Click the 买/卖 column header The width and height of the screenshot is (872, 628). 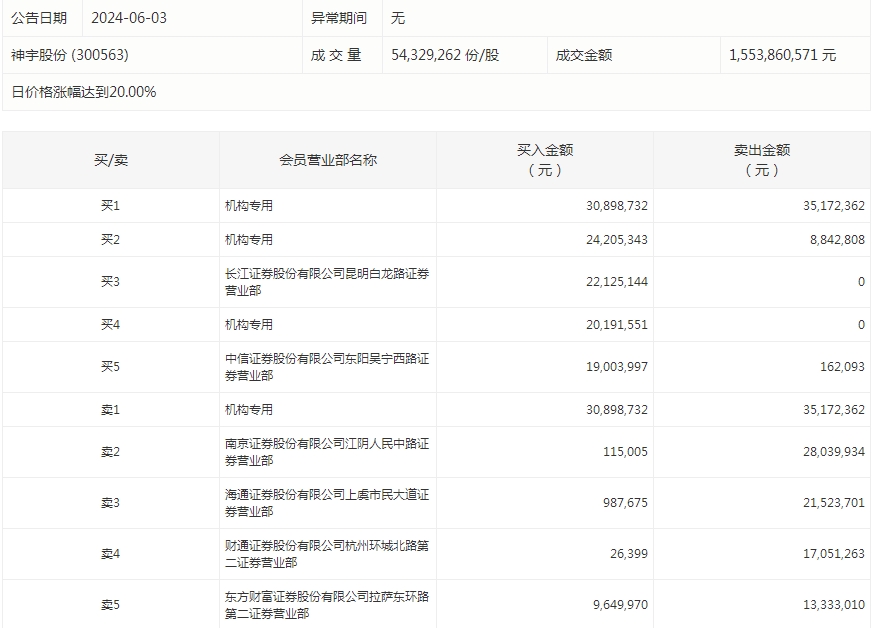click(110, 160)
